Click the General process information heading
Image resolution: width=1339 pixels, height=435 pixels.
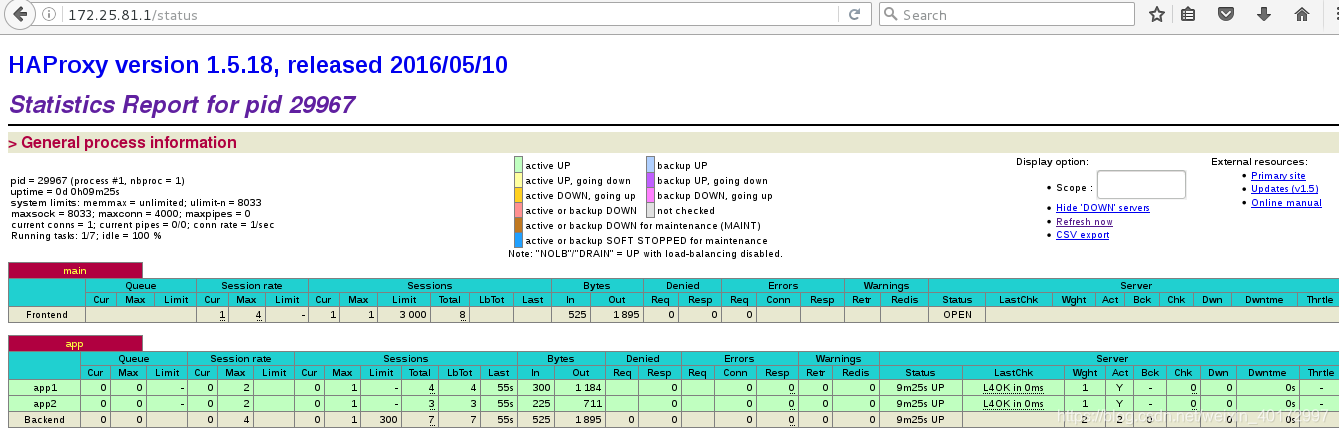pos(128,142)
